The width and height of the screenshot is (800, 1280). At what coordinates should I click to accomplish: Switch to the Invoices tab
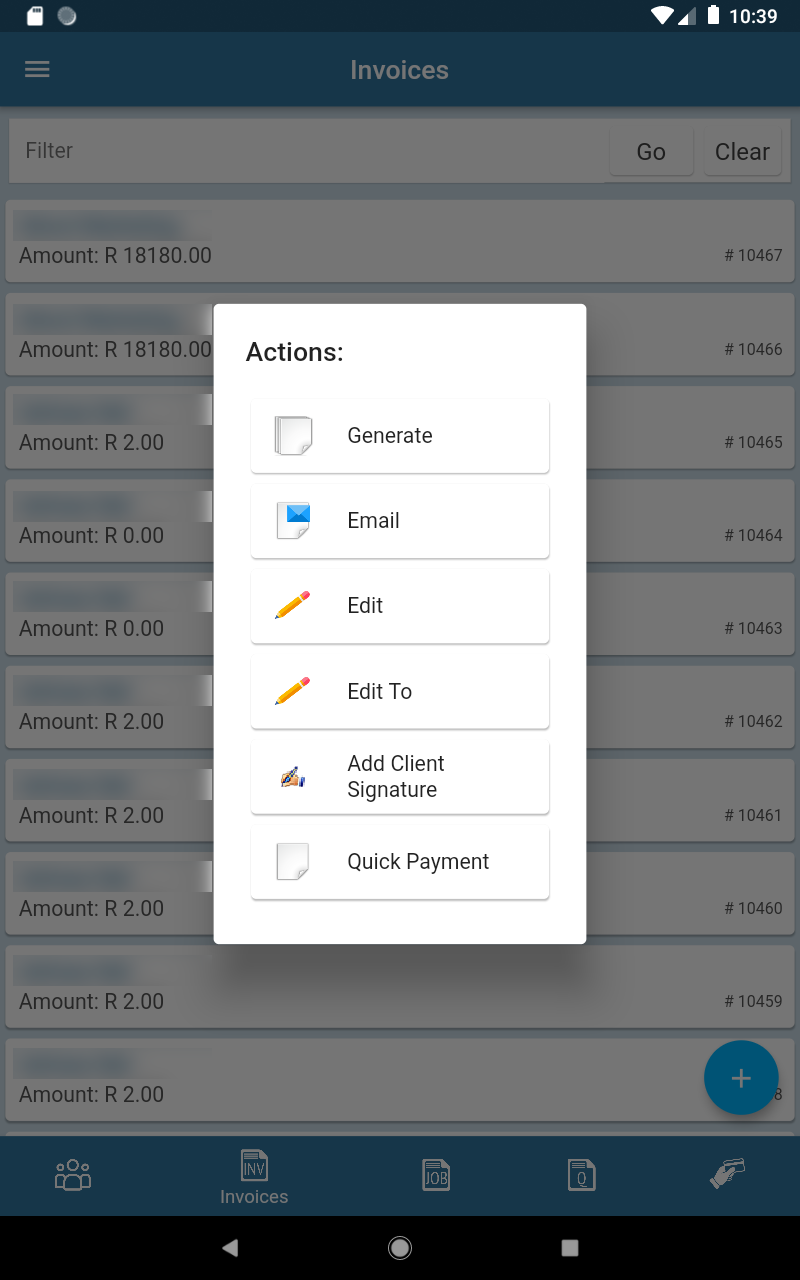254,1176
